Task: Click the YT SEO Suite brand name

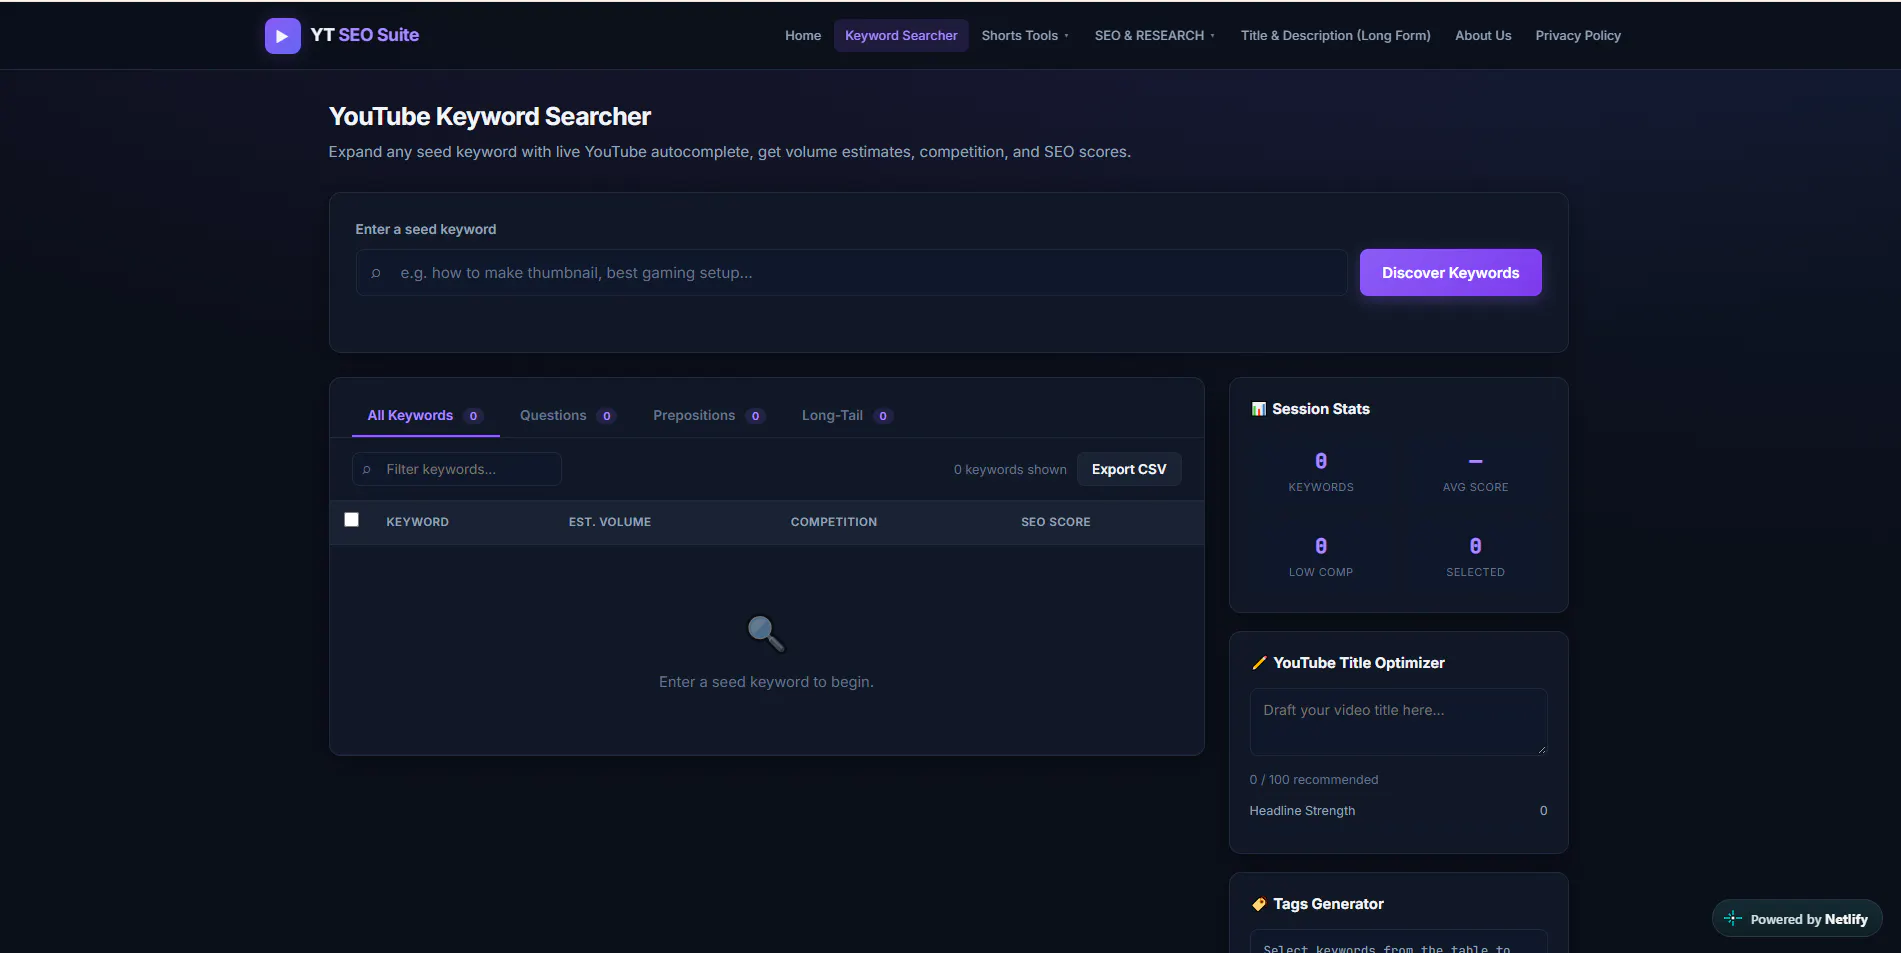Action: click(x=365, y=35)
